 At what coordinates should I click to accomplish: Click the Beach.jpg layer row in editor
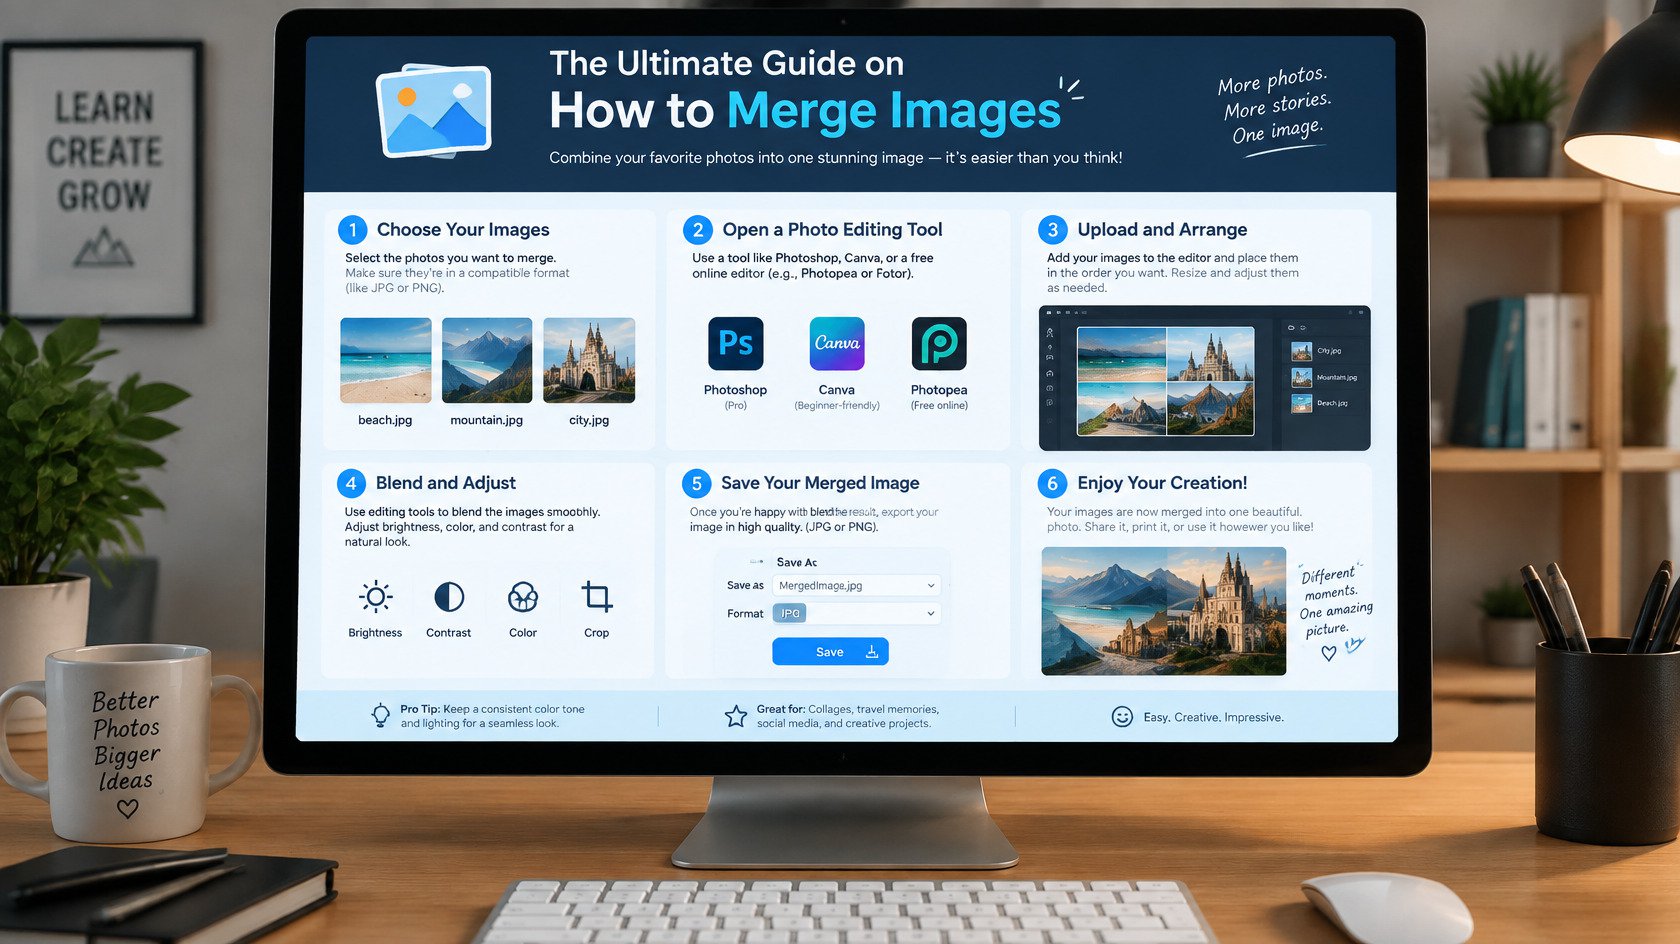pos(1325,403)
